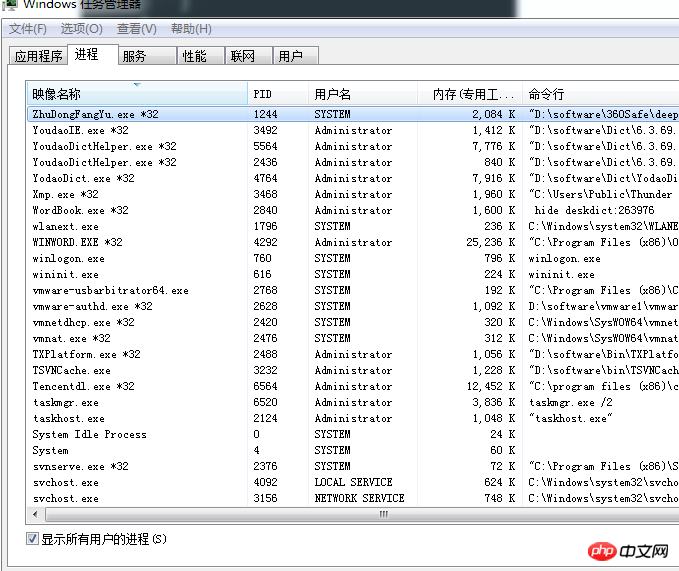The image size is (679, 571).
Task: Select Tencentdl.exe *32 process
Action: [x=83, y=387]
